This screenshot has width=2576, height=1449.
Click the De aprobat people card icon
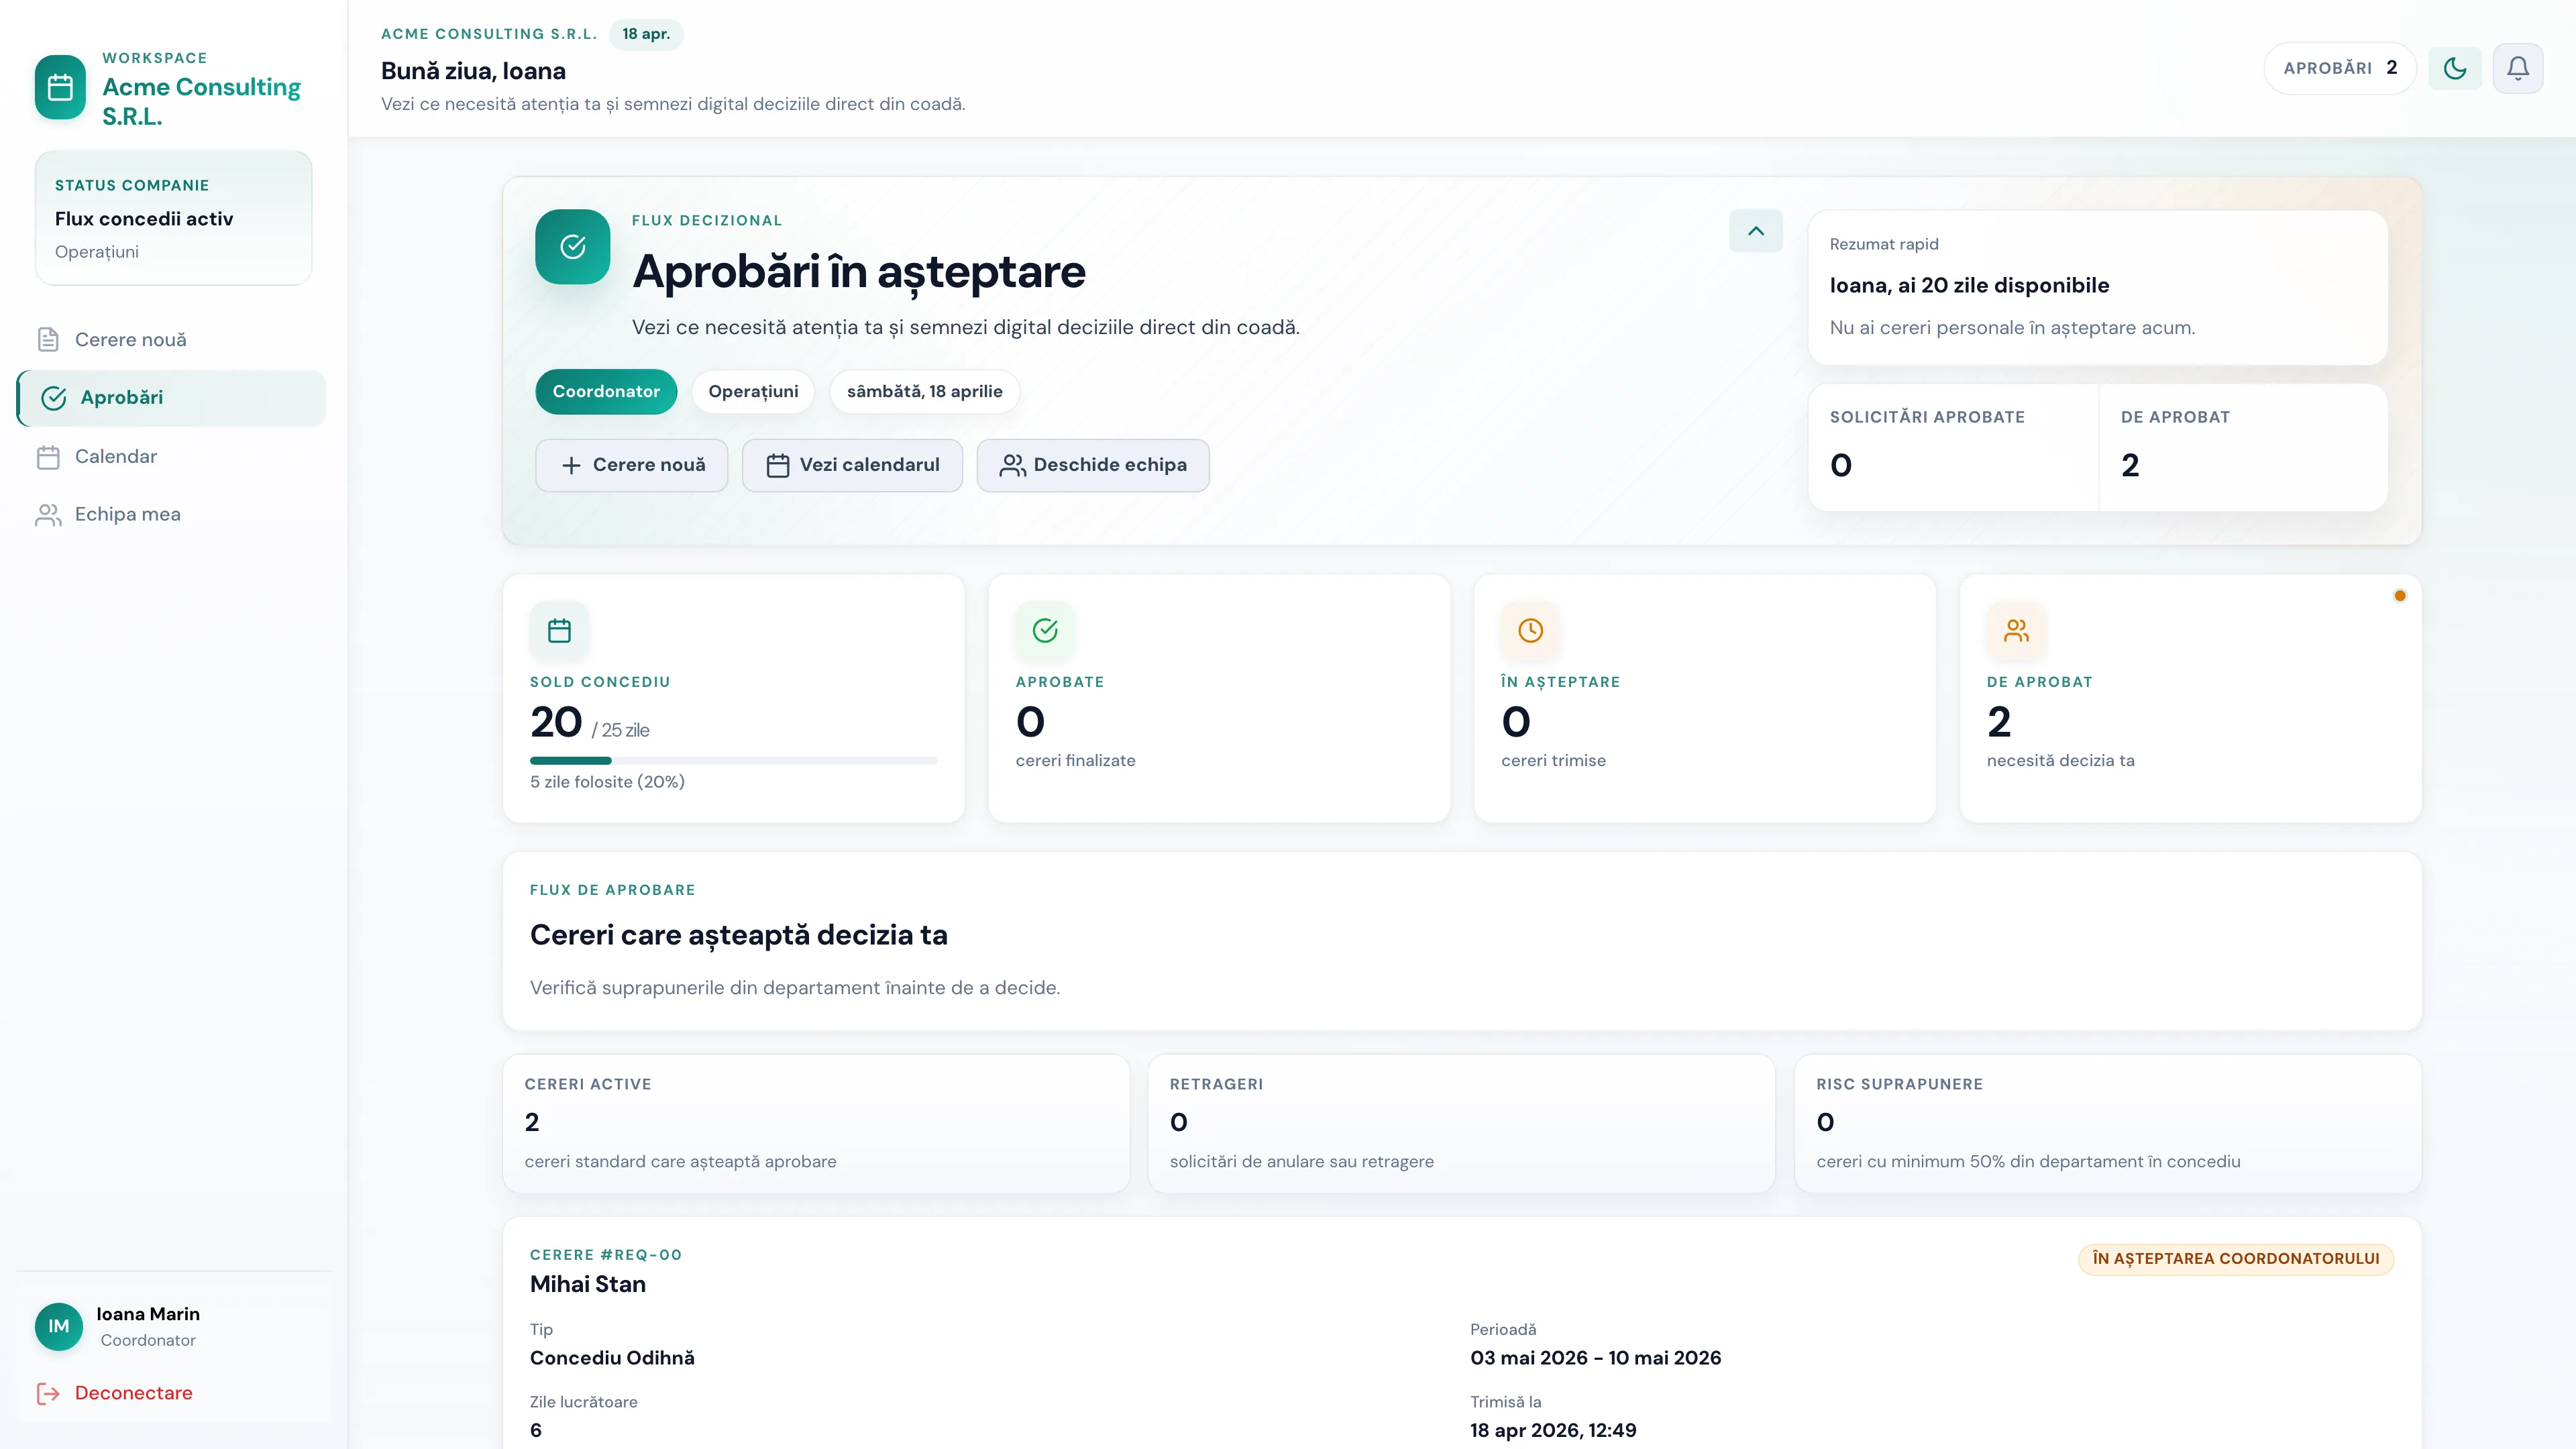2016,630
